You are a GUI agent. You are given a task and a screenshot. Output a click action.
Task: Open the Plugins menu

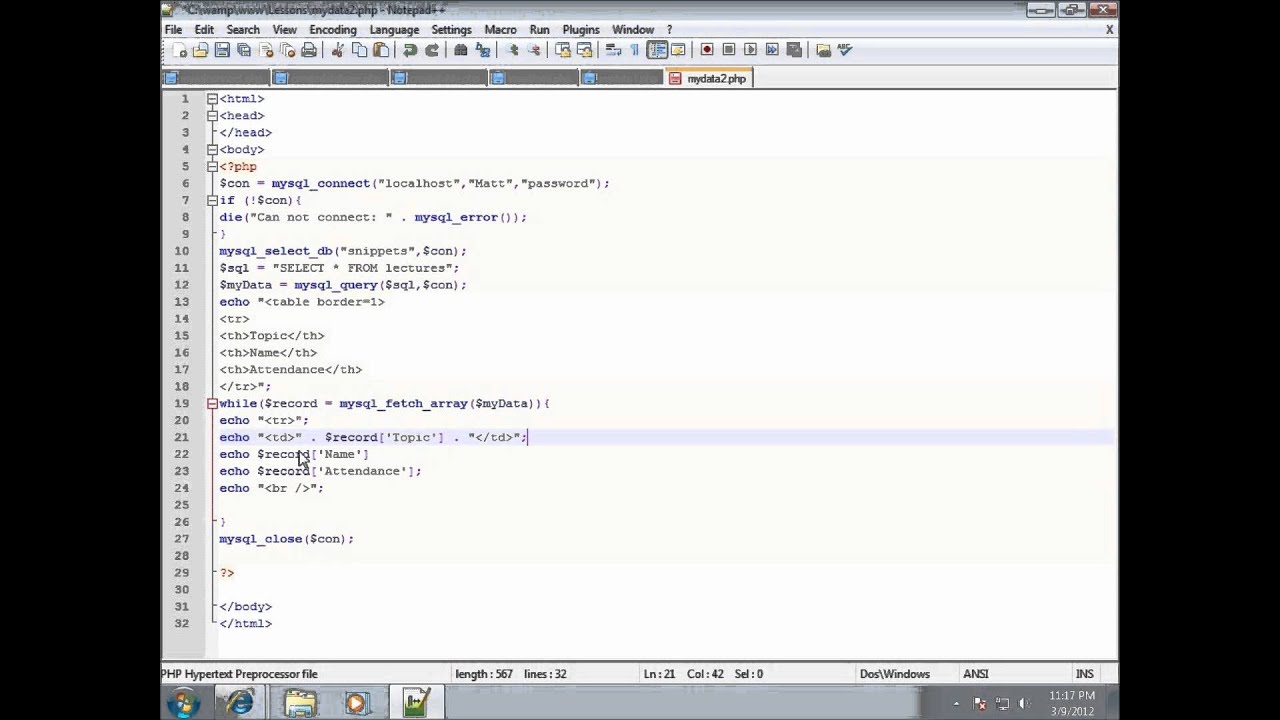[x=581, y=30]
